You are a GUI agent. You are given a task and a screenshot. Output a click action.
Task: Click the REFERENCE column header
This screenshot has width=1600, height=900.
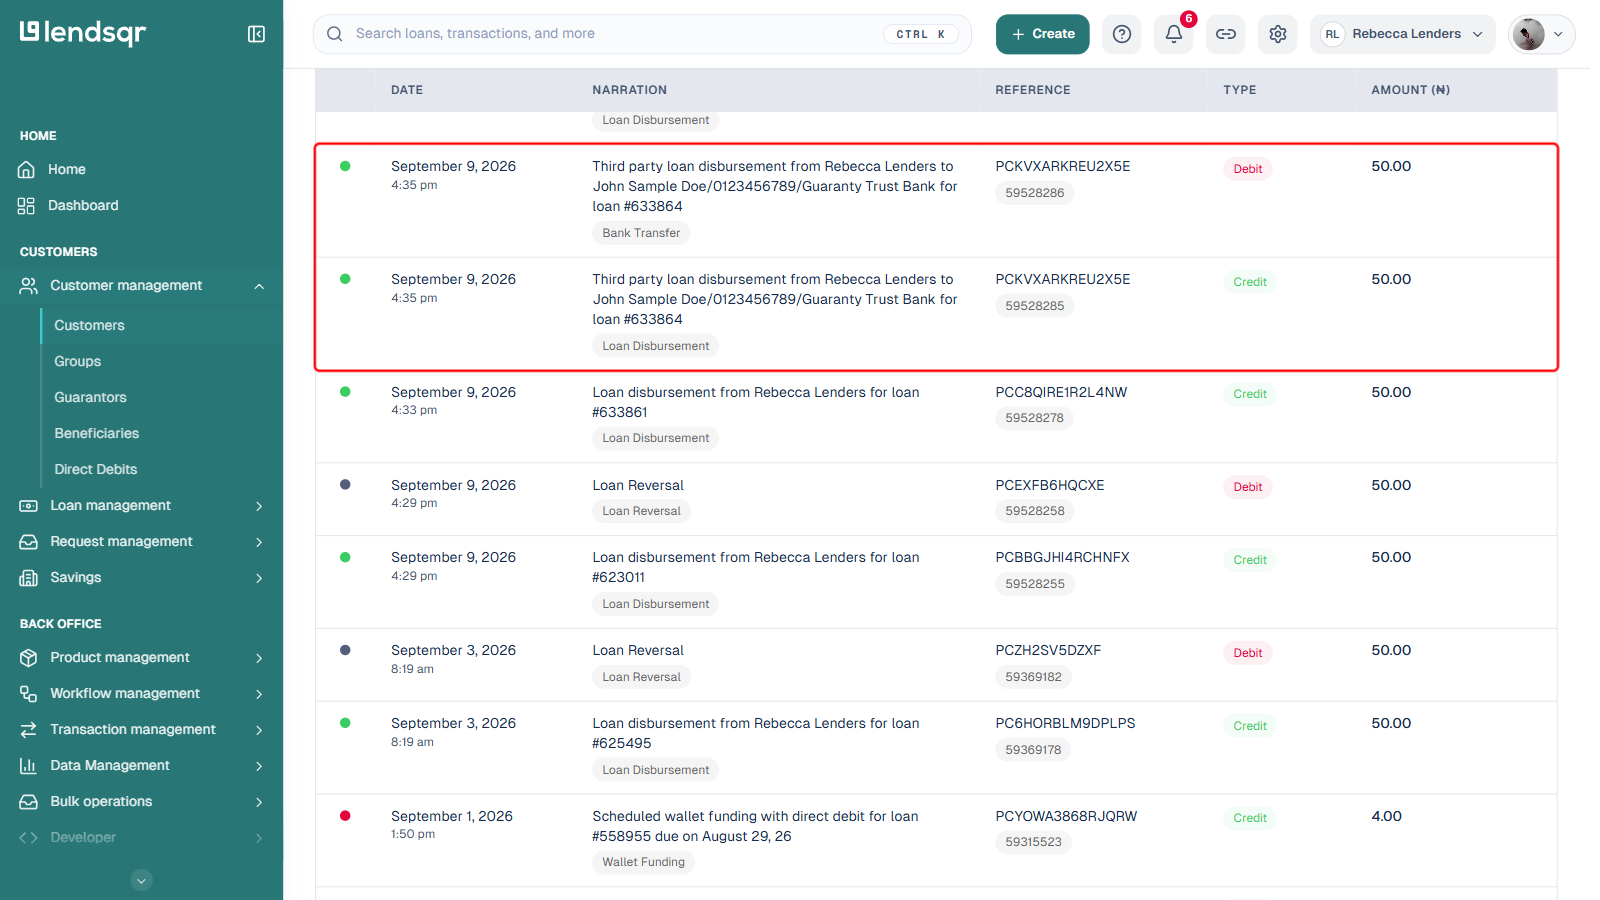pos(1033,90)
